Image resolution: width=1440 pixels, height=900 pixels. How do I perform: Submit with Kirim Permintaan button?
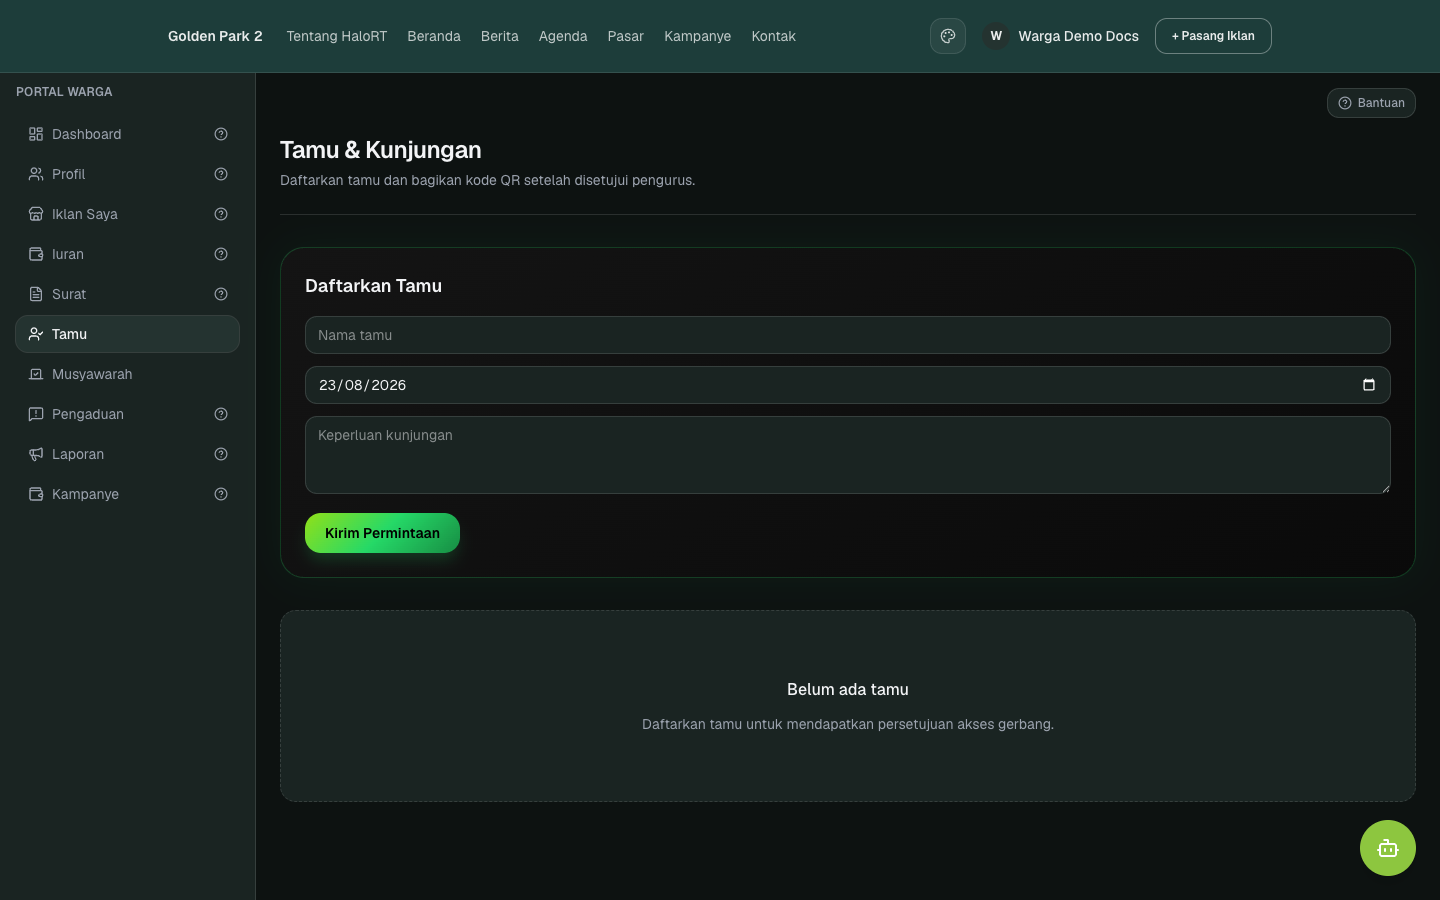click(382, 533)
